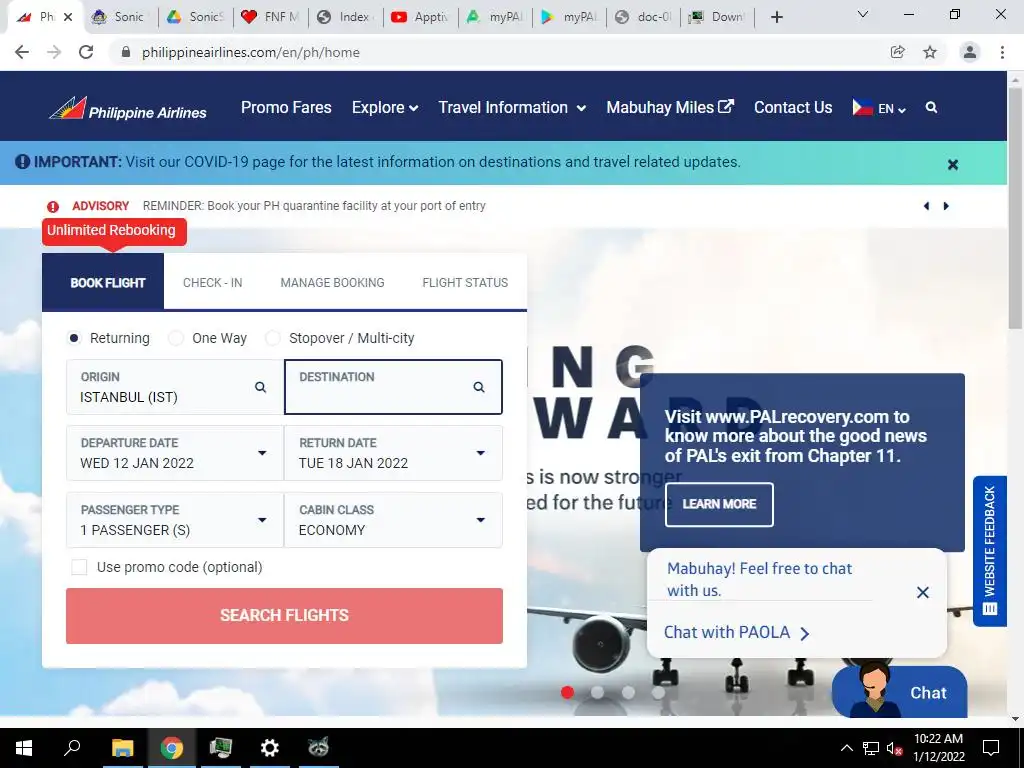The width and height of the screenshot is (1024, 768).
Task: Open the EN language selector
Action: point(879,108)
